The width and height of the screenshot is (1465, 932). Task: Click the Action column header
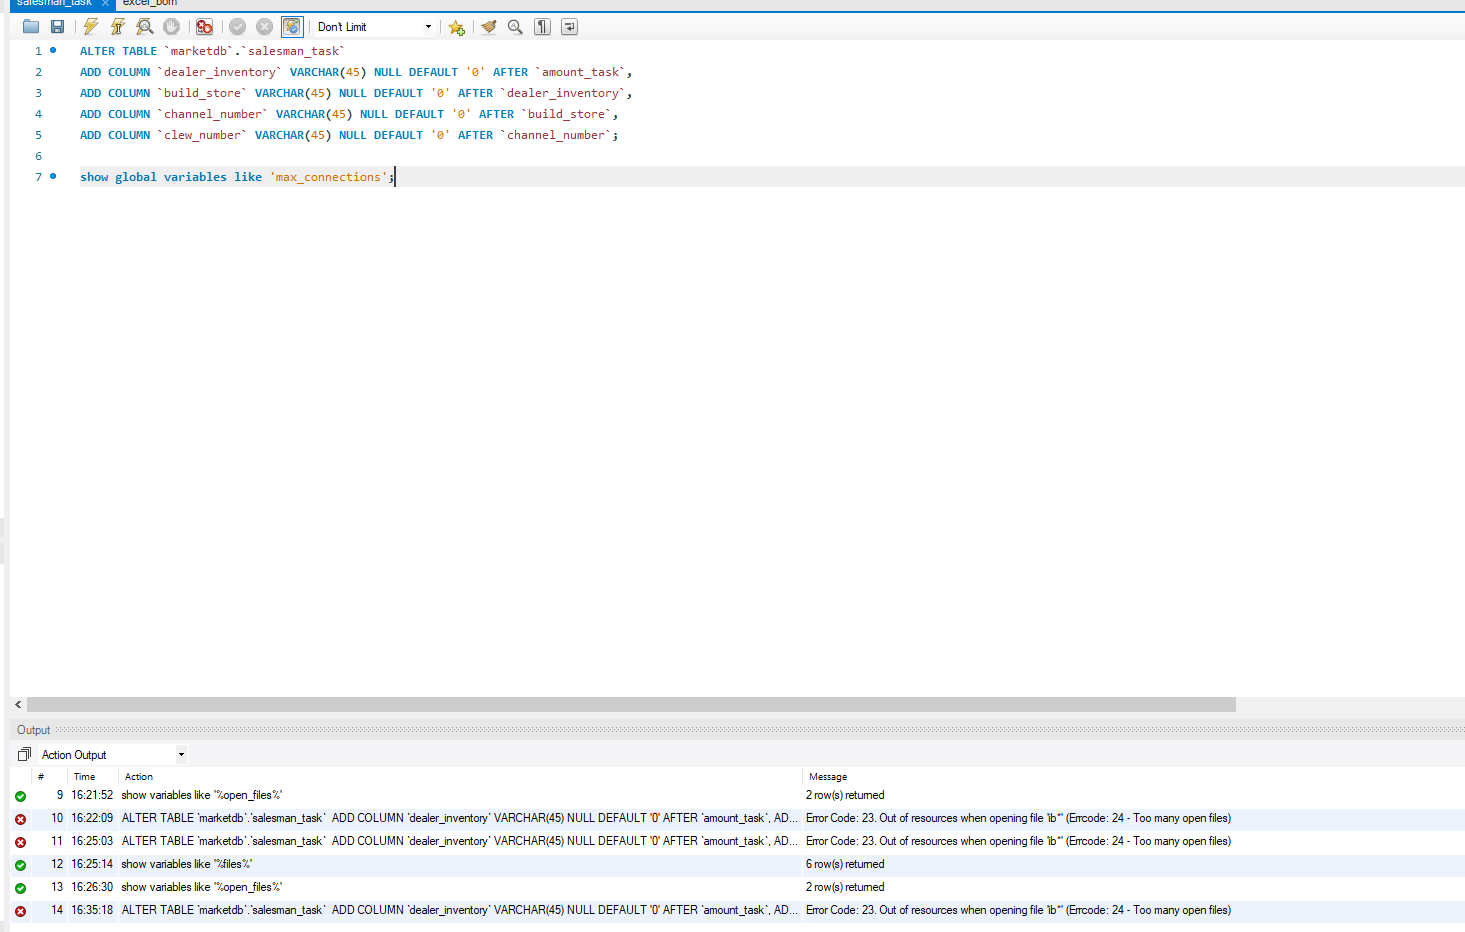pos(139,777)
